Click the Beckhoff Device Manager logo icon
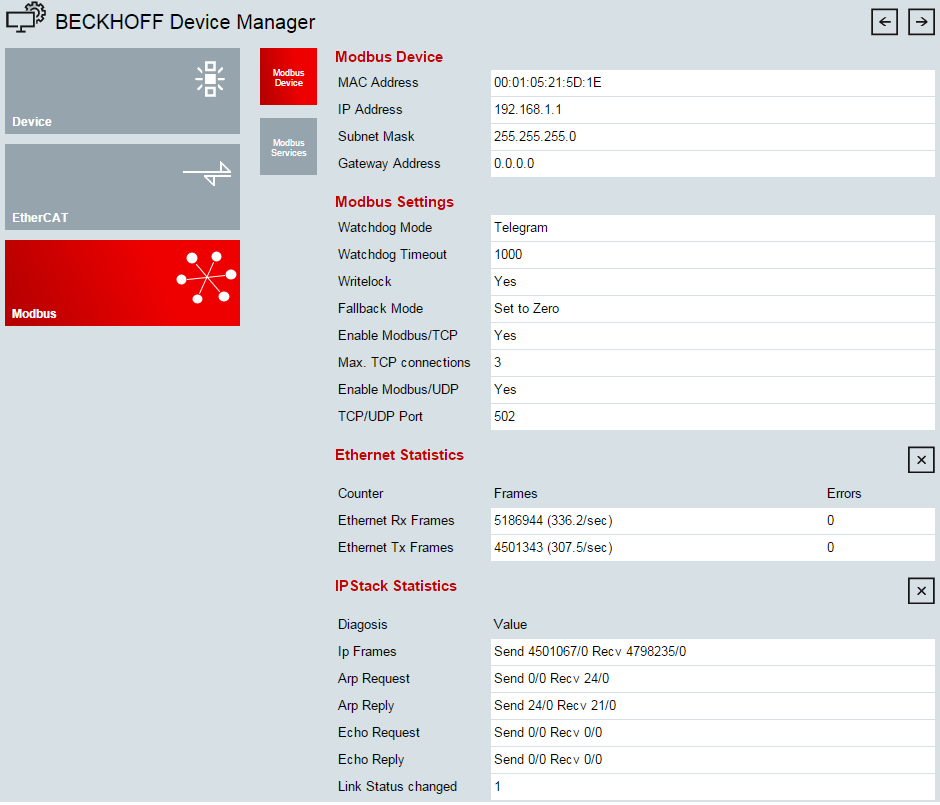The height and width of the screenshot is (805, 940). (26, 18)
